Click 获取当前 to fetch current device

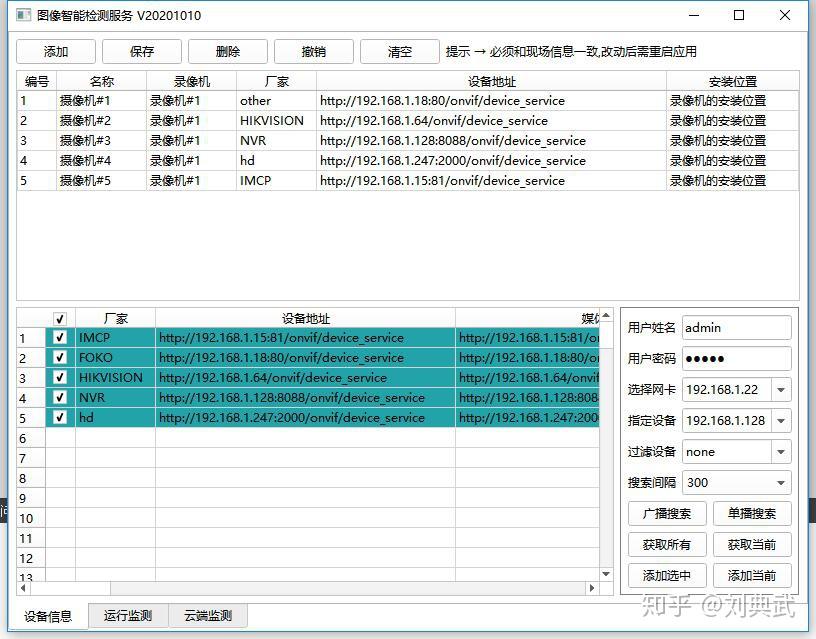point(753,544)
